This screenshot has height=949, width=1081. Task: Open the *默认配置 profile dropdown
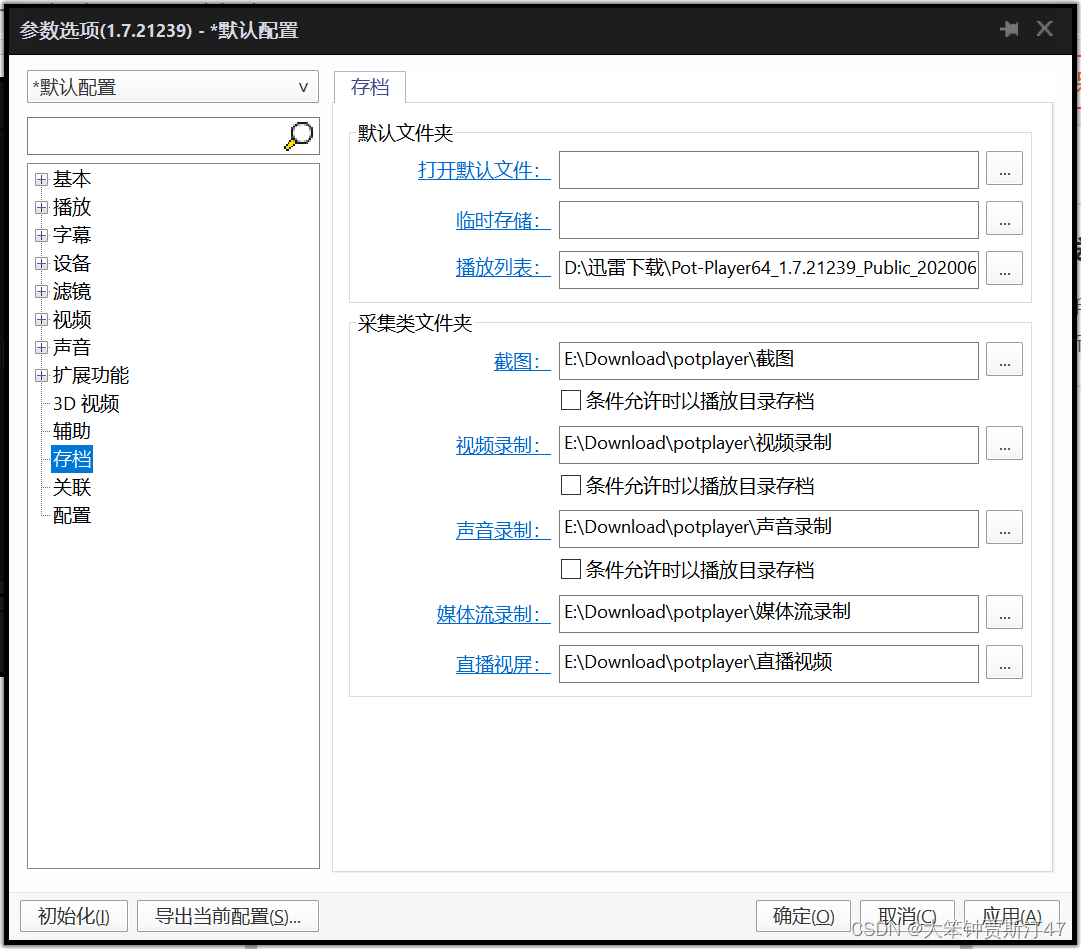[x=303, y=87]
